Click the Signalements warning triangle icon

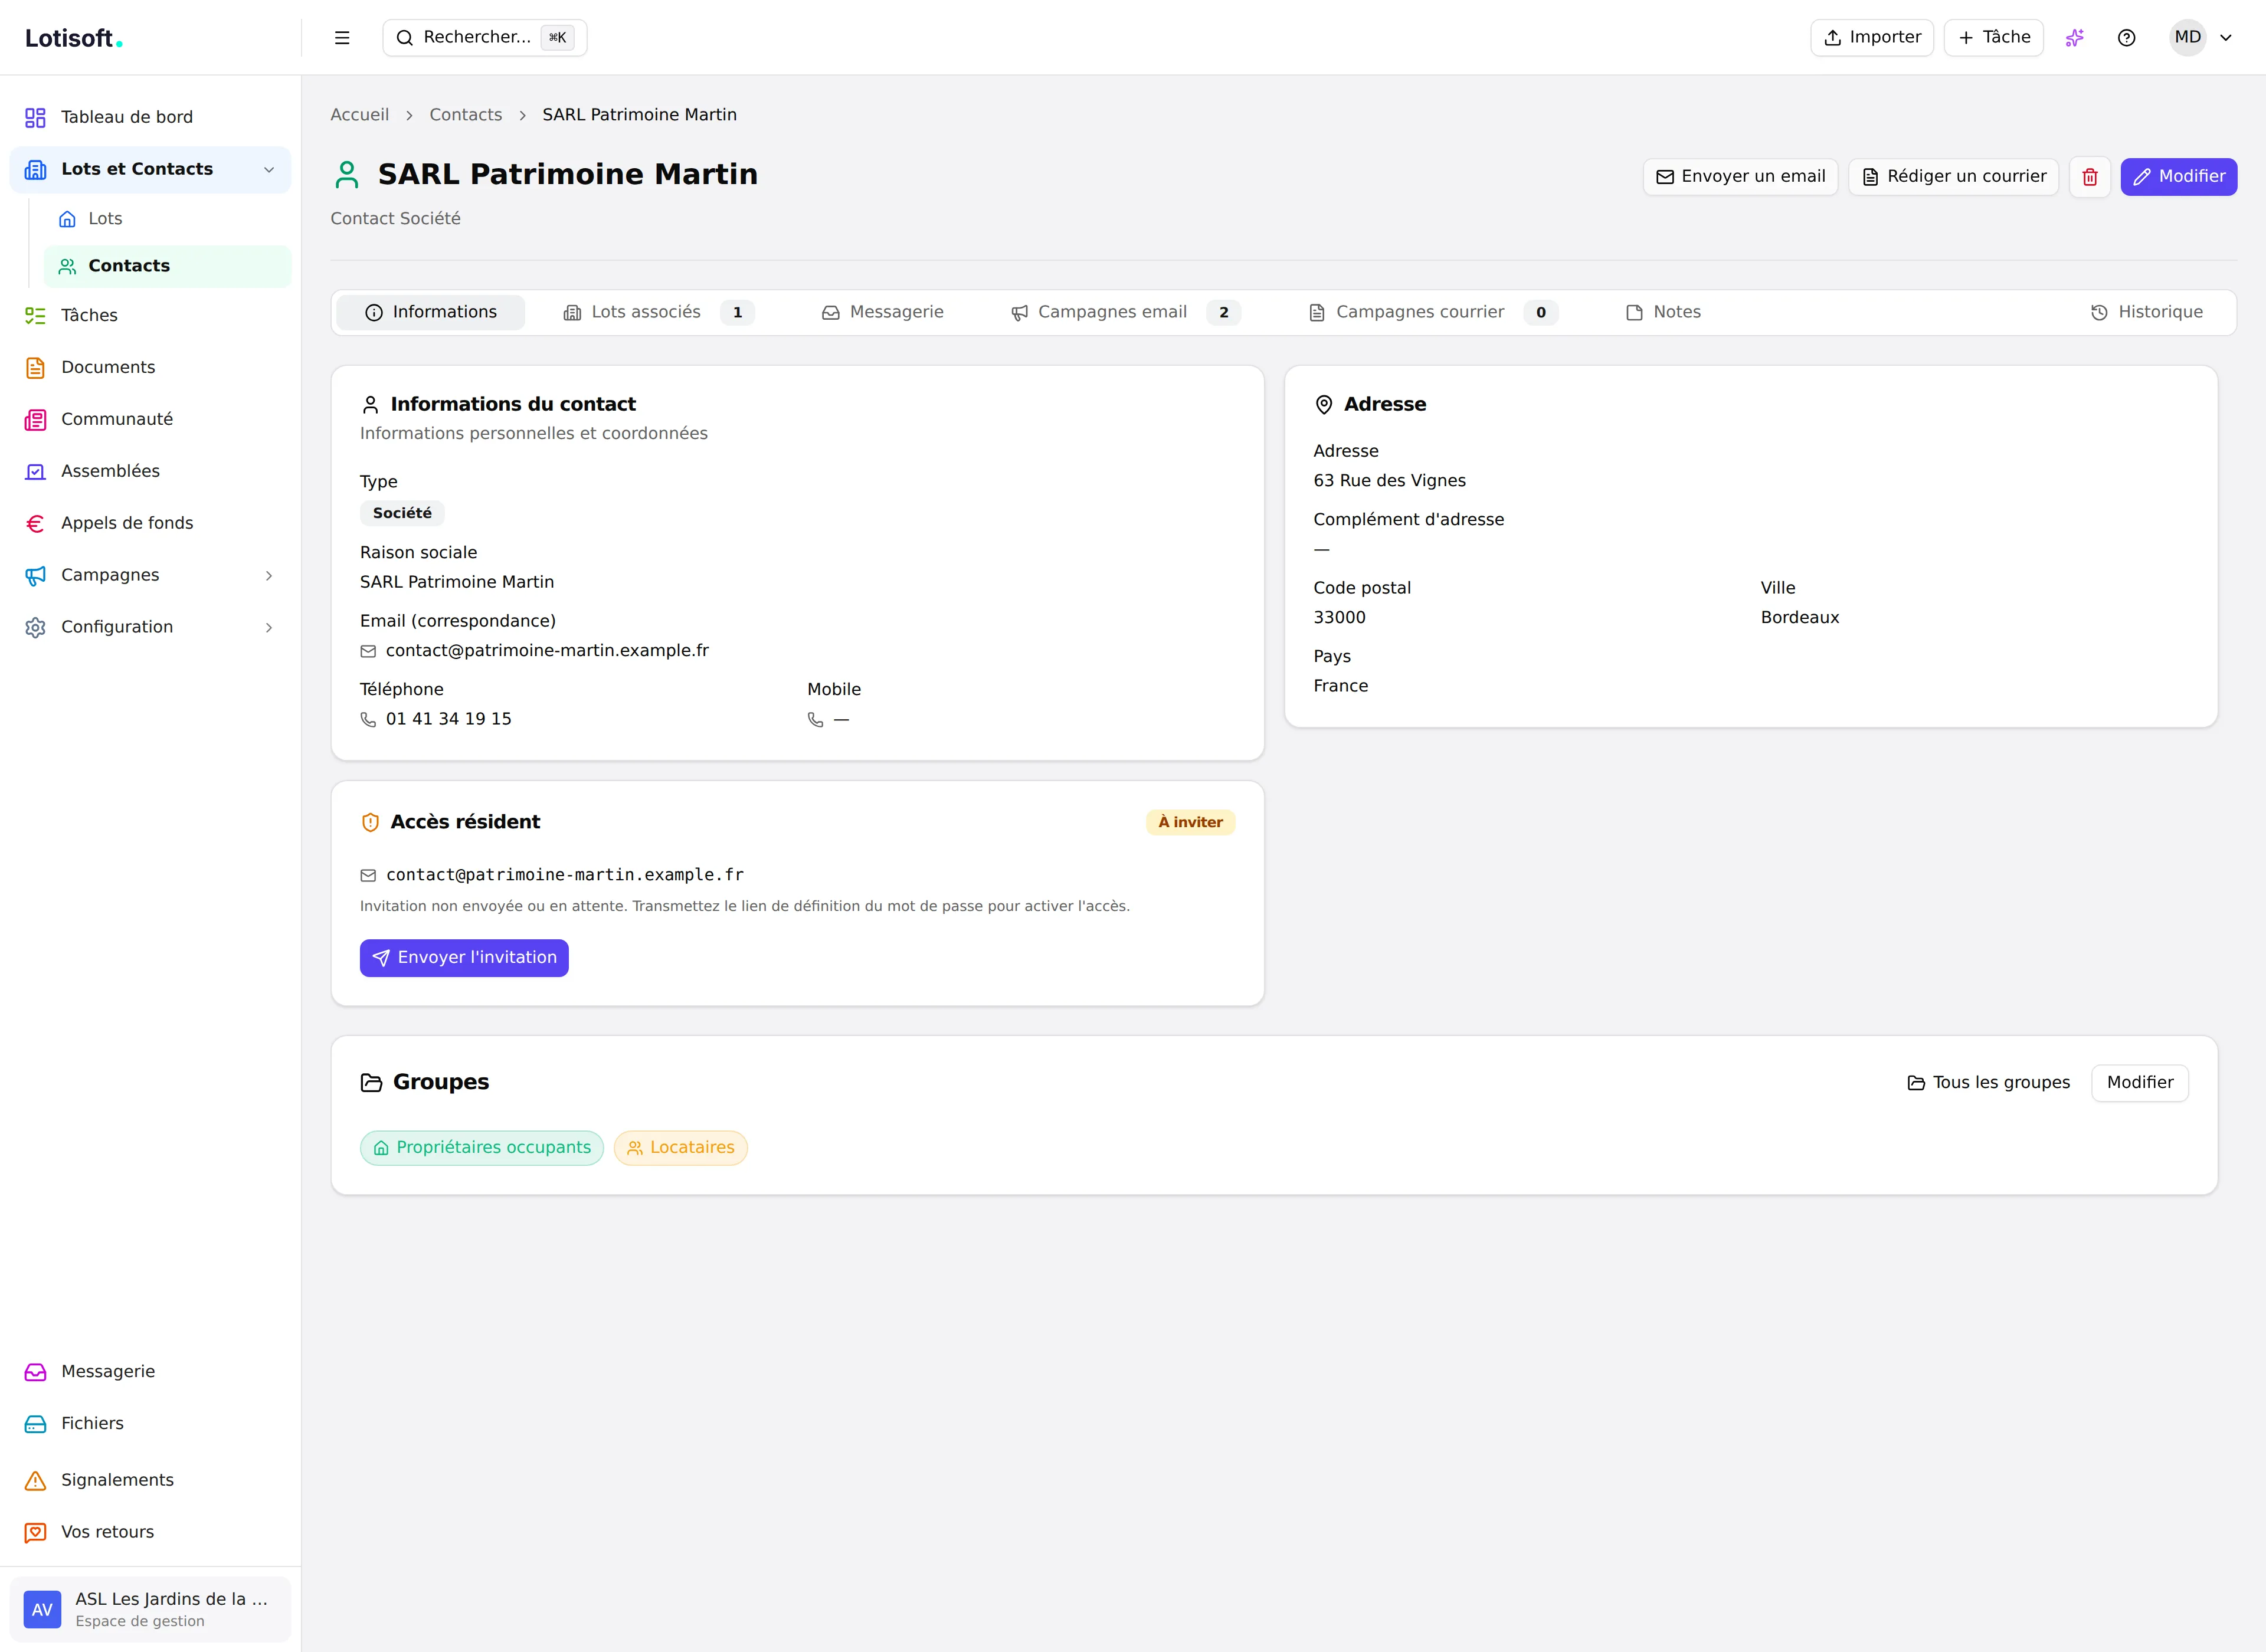point(35,1481)
